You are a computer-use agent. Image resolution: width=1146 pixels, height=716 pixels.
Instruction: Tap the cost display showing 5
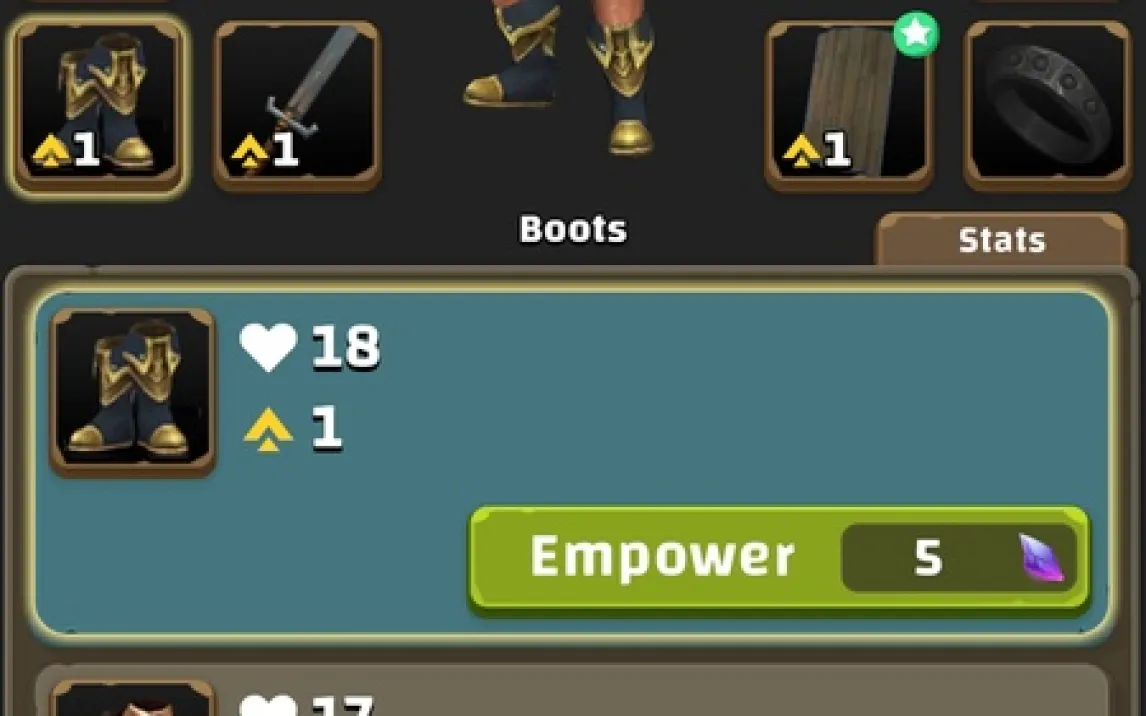959,558
